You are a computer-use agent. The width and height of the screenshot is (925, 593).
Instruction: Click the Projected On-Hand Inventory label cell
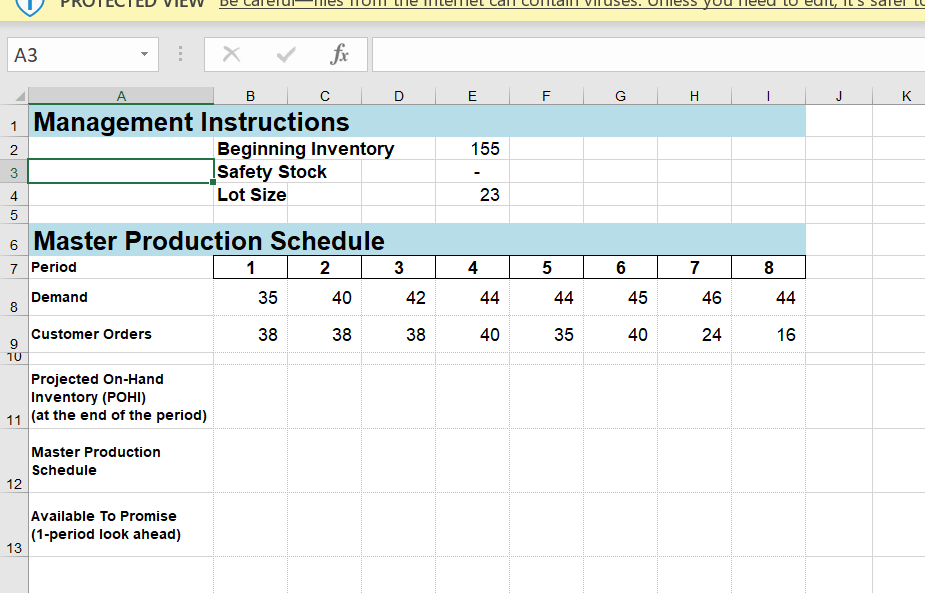[121, 397]
